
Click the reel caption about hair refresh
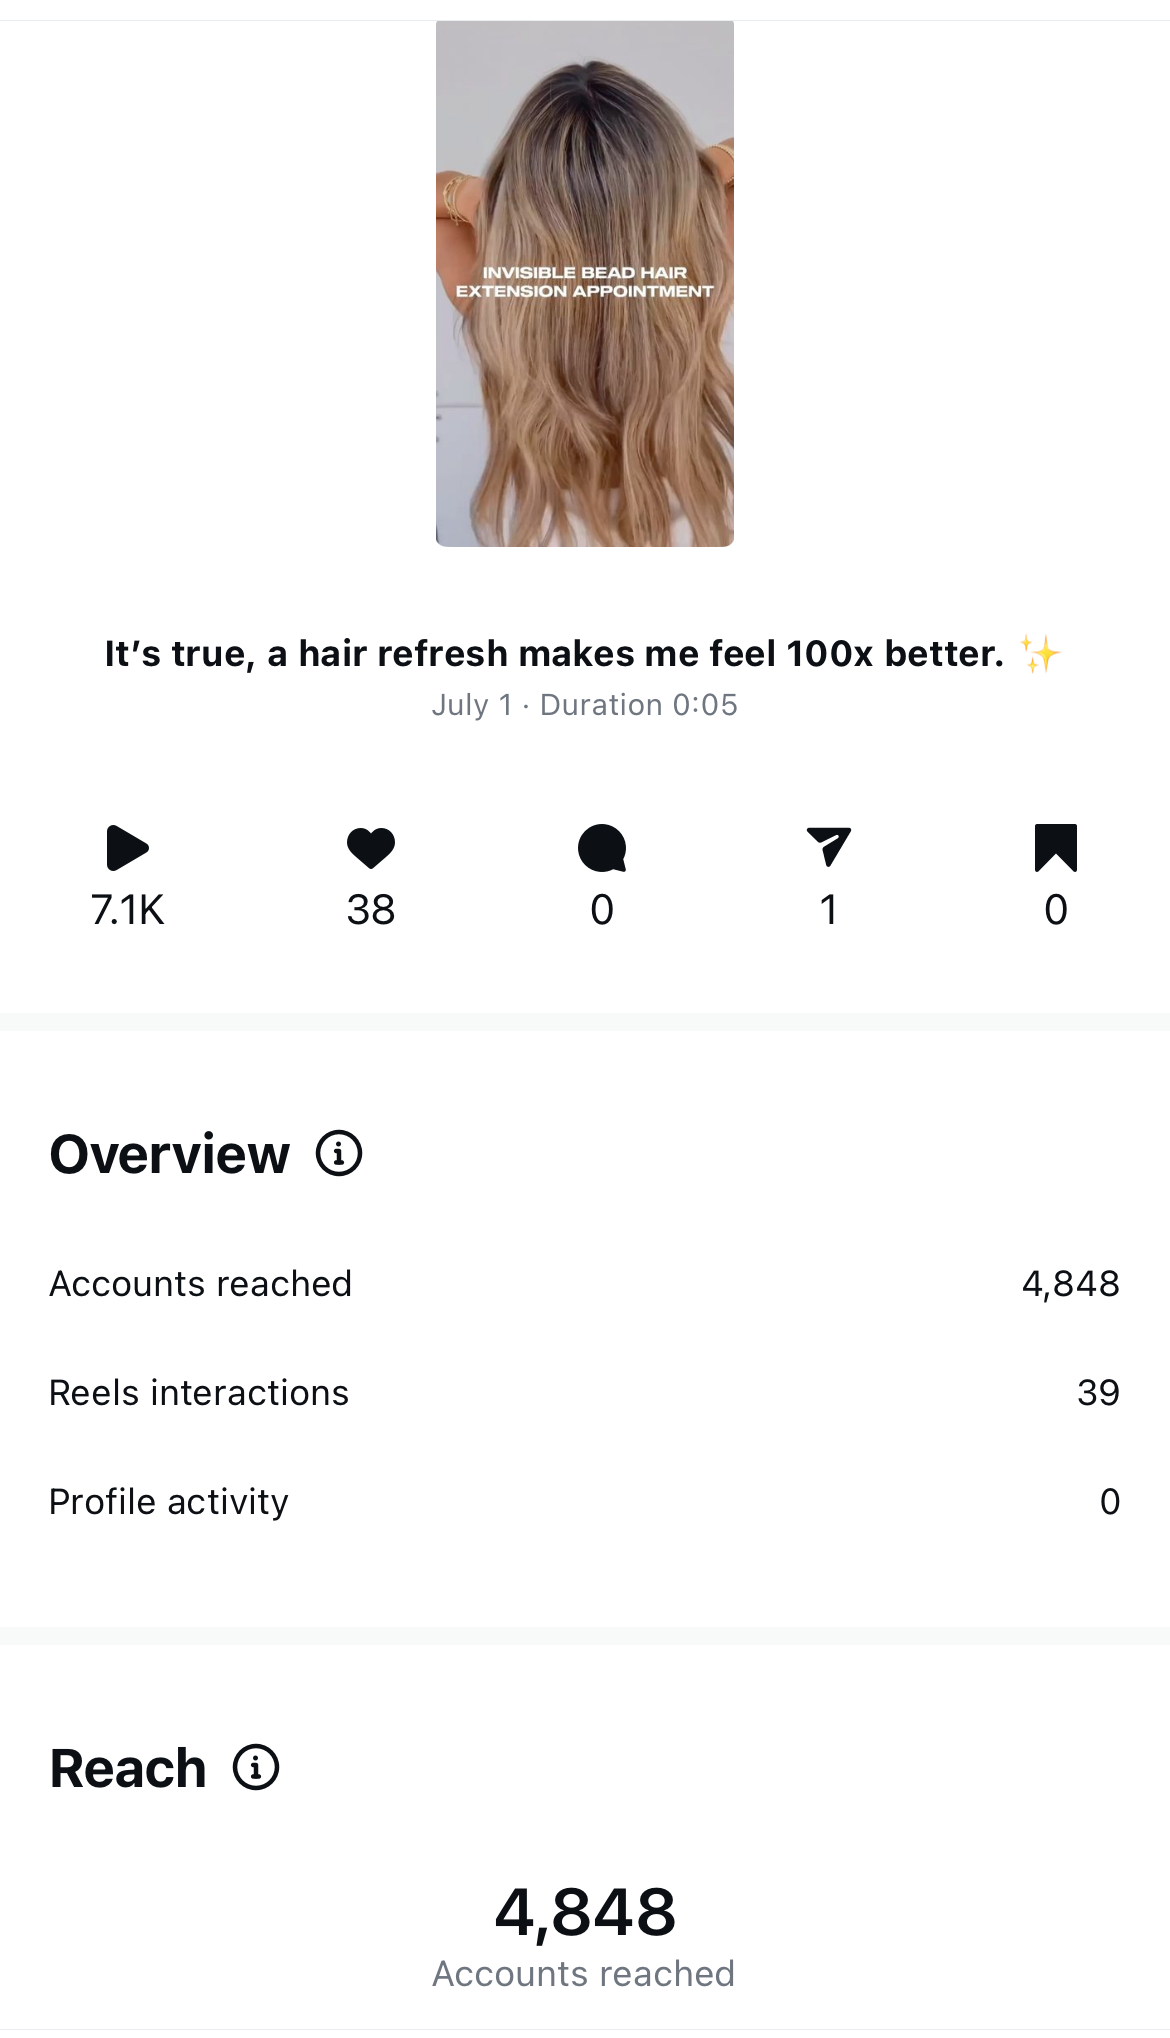coord(554,654)
